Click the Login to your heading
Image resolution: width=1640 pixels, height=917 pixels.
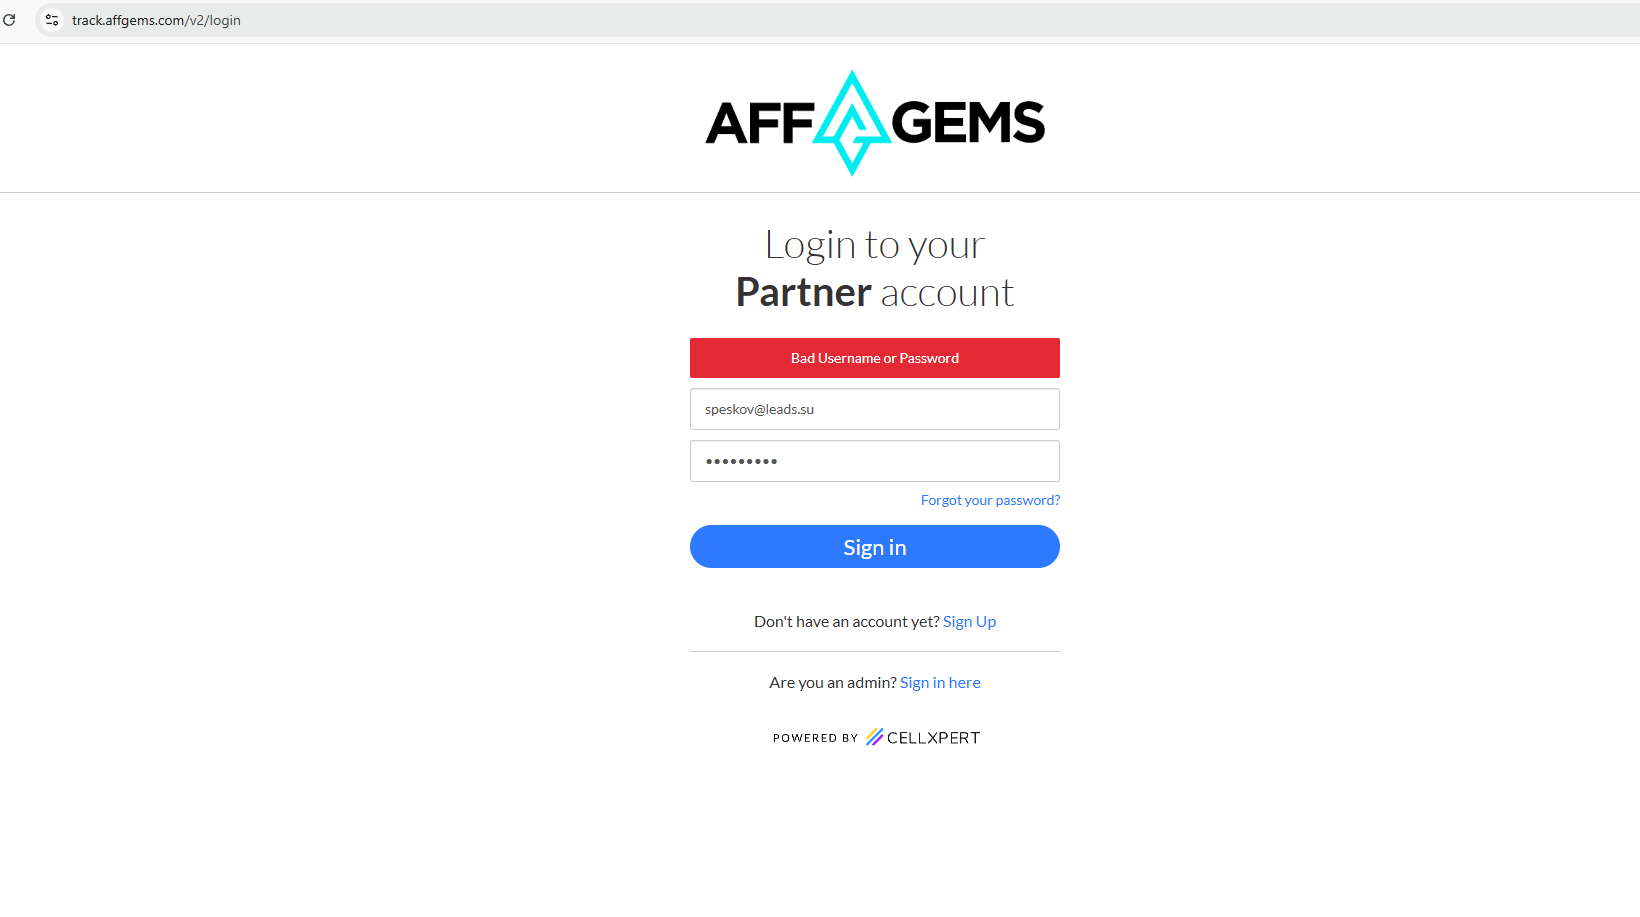point(875,245)
